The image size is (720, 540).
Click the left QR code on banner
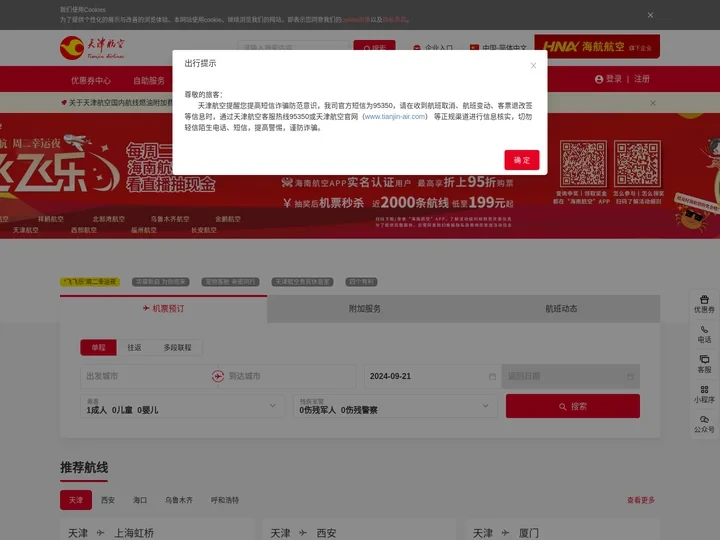pos(583,163)
